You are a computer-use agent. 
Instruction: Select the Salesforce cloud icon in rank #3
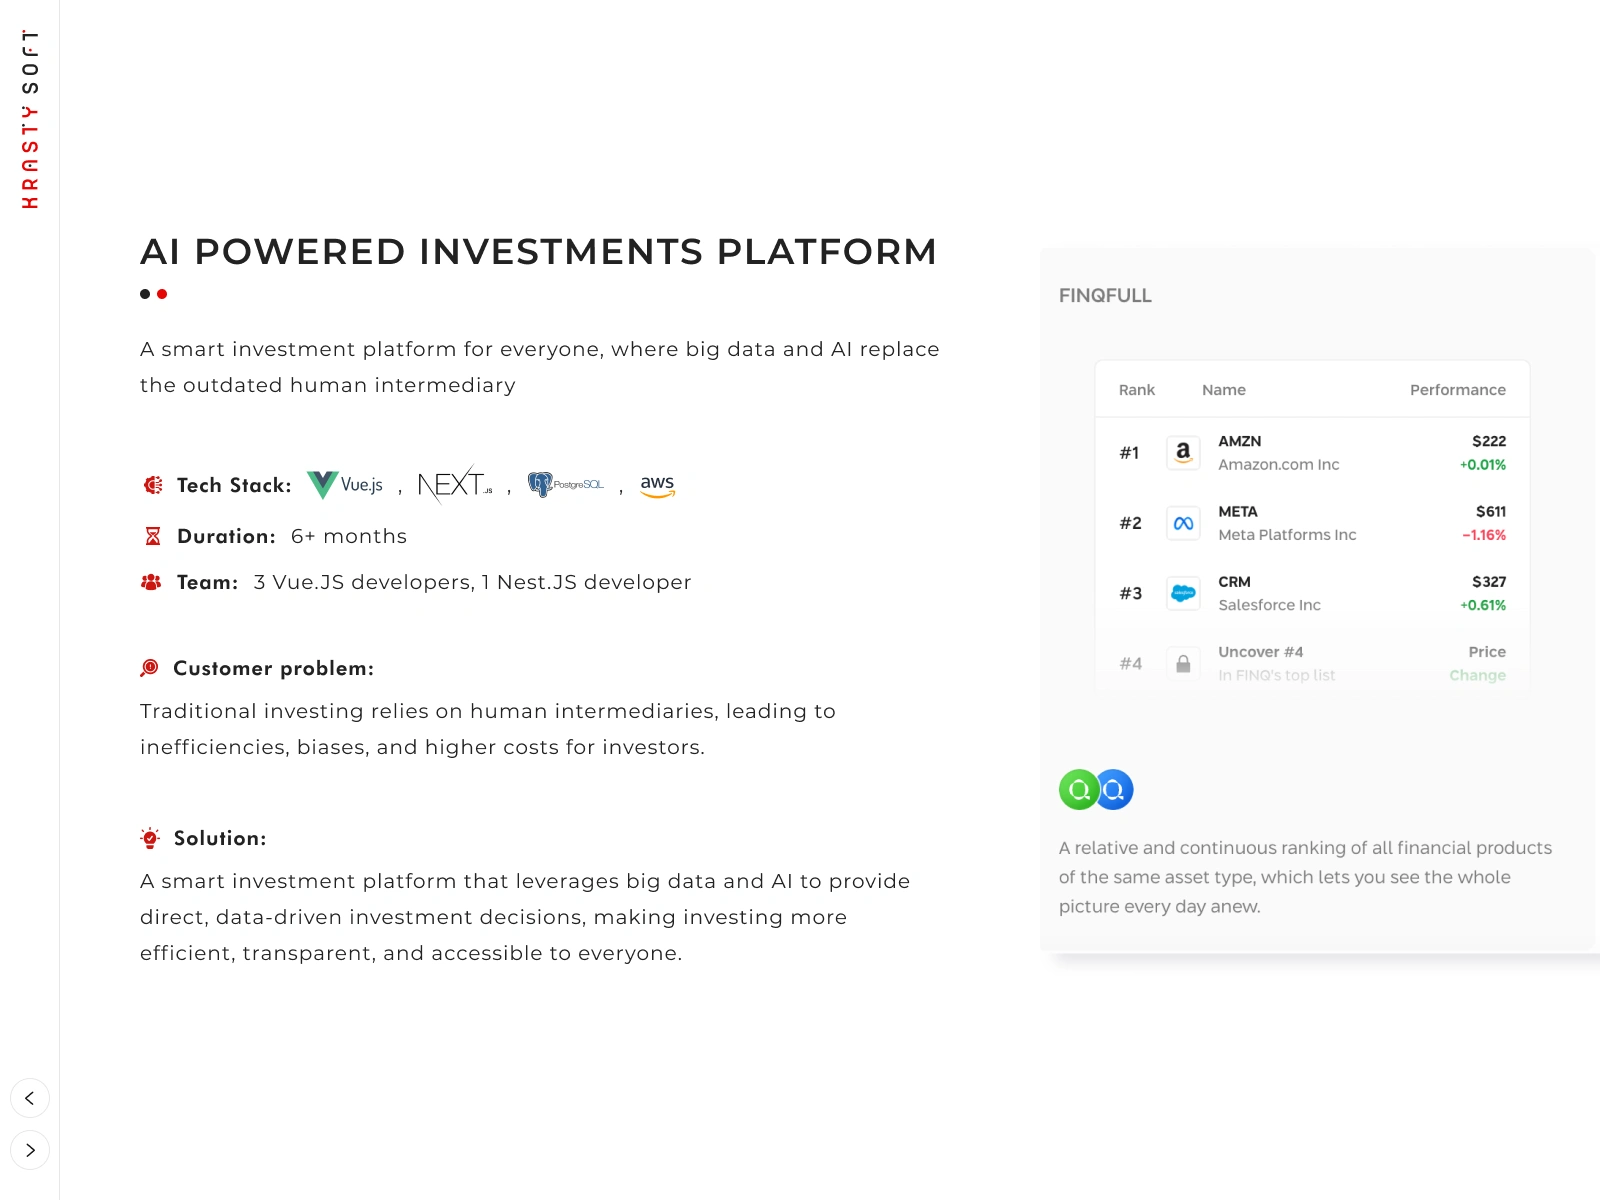1183,593
